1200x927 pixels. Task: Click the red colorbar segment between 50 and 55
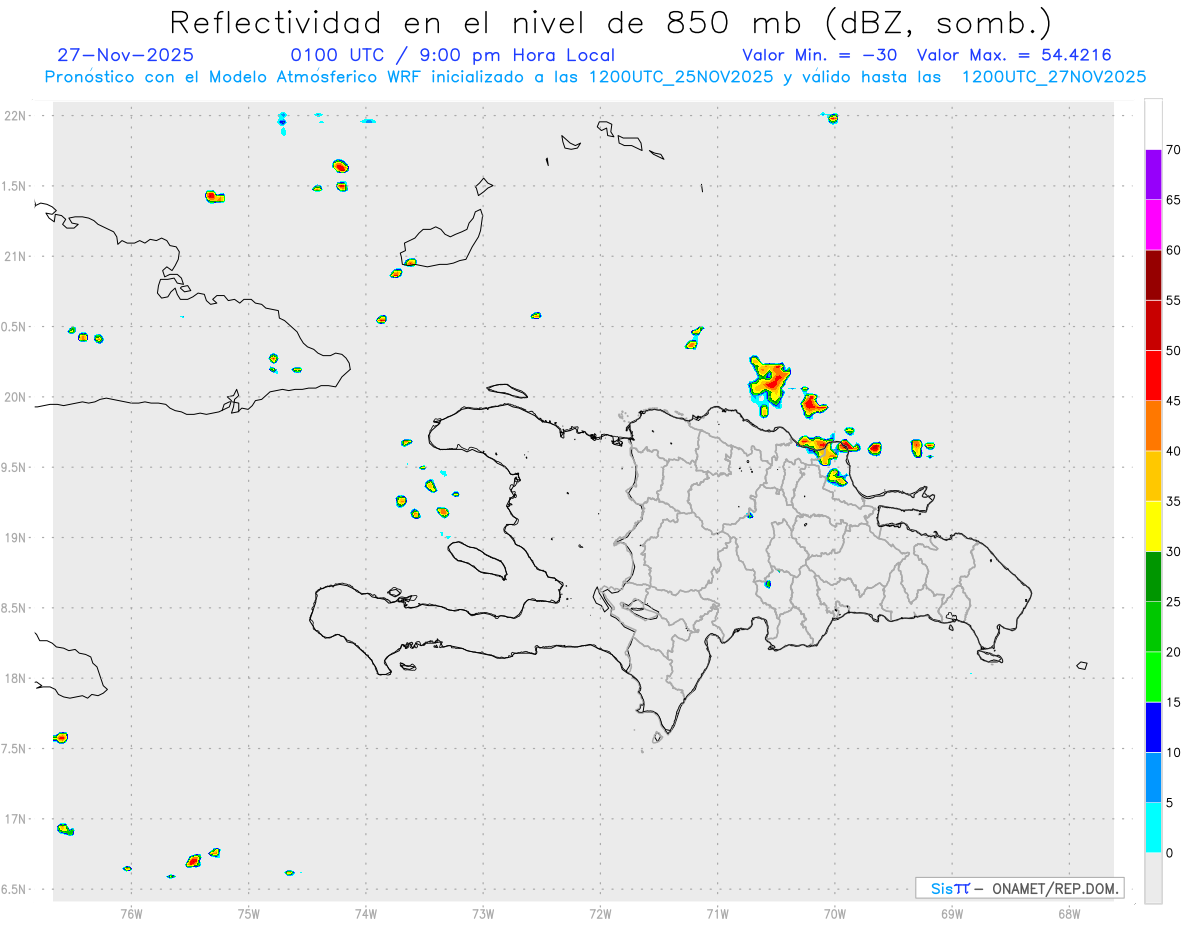click(x=1153, y=326)
